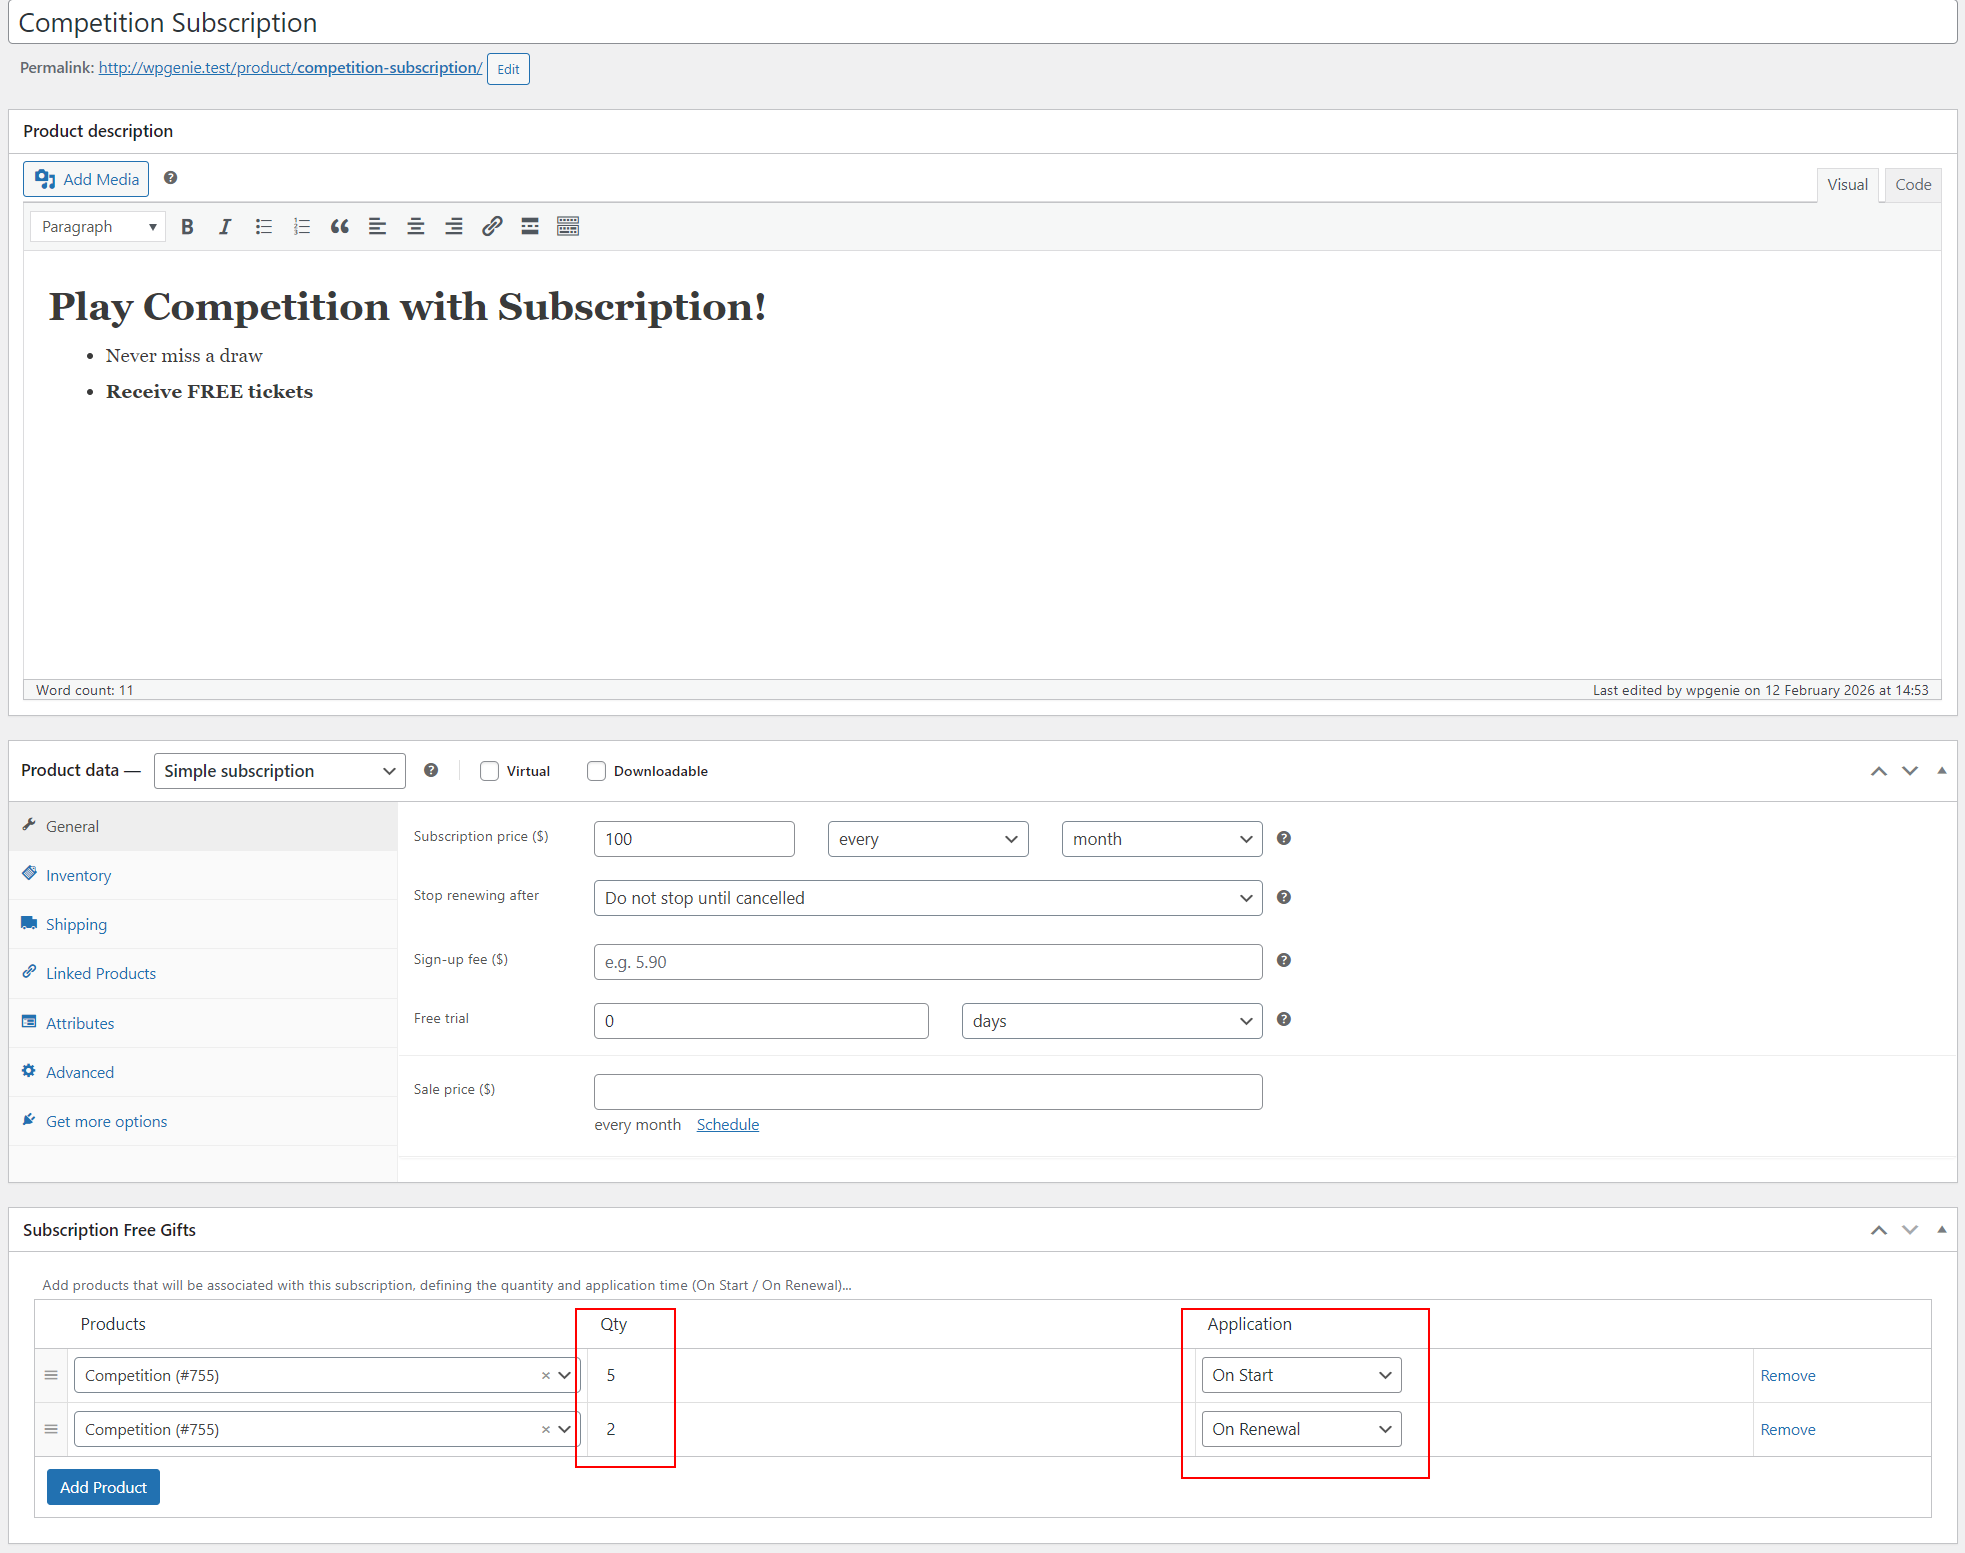
Task: Move Product data panel down
Action: [1910, 771]
